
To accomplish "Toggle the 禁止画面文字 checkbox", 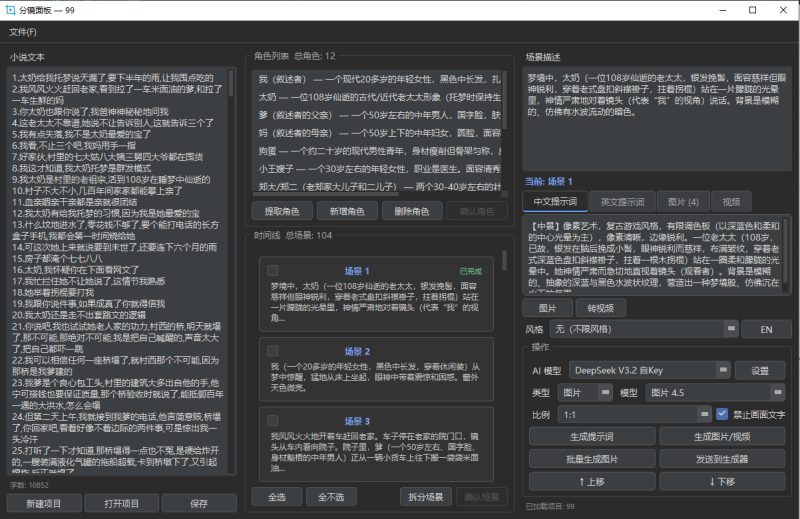I will tap(723, 413).
